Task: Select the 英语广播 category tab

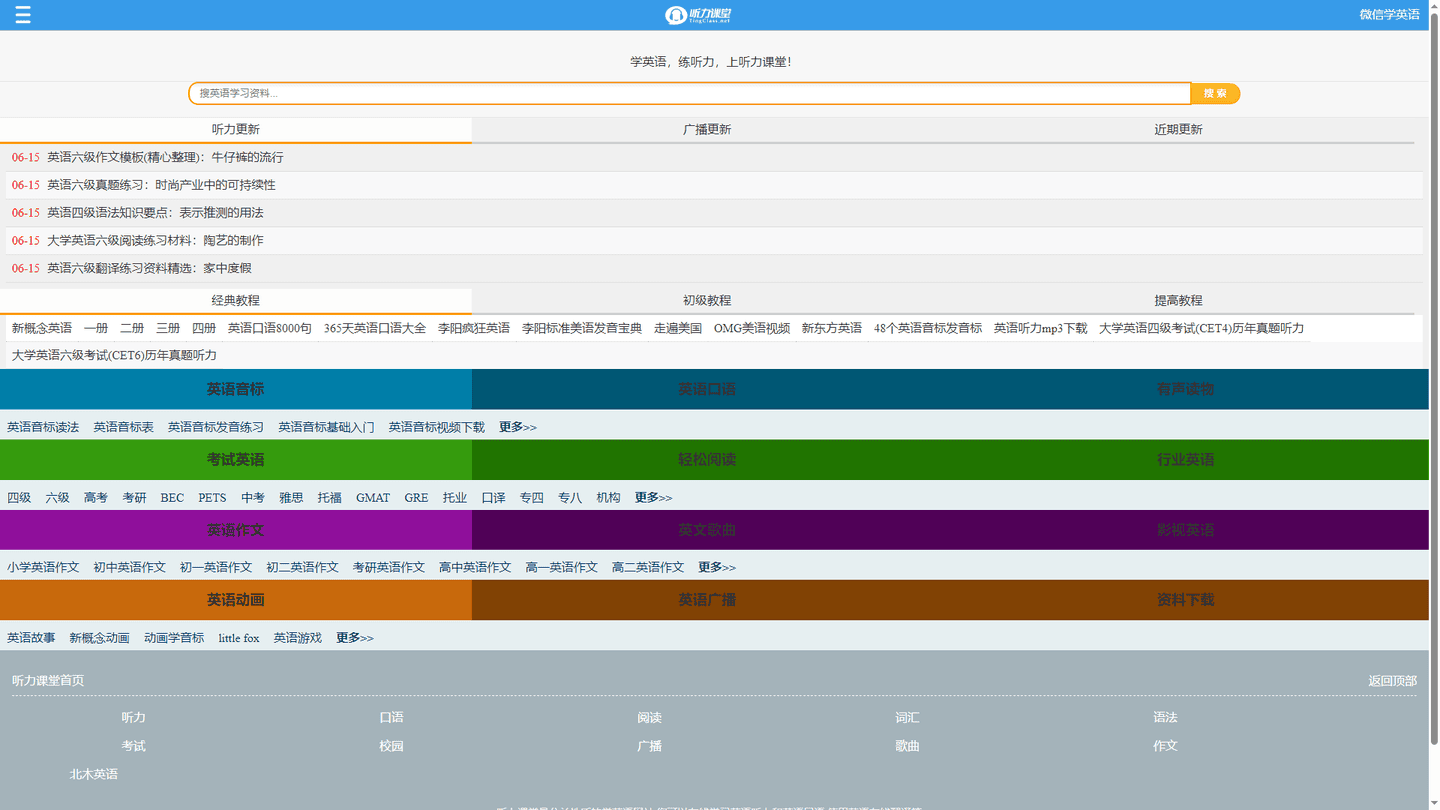Action: coord(707,600)
